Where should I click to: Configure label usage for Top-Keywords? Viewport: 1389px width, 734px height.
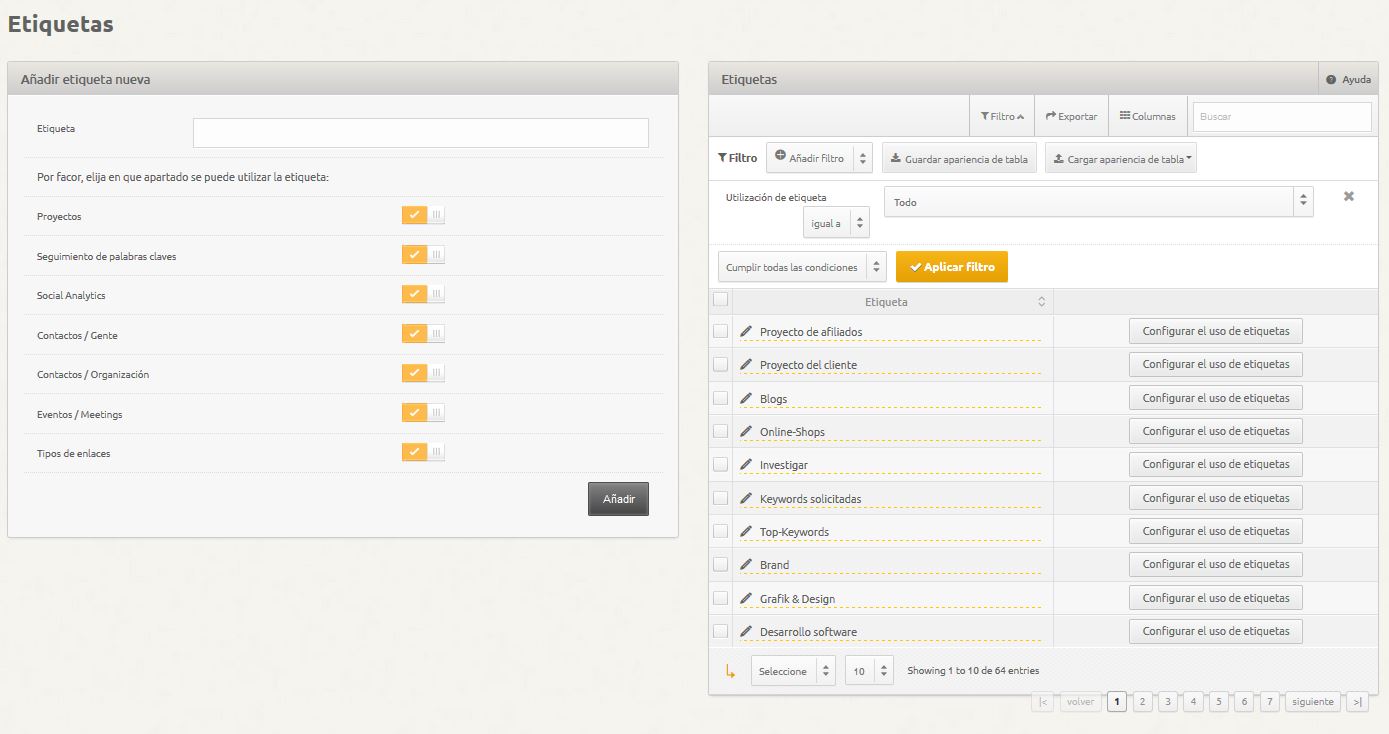[1216, 531]
